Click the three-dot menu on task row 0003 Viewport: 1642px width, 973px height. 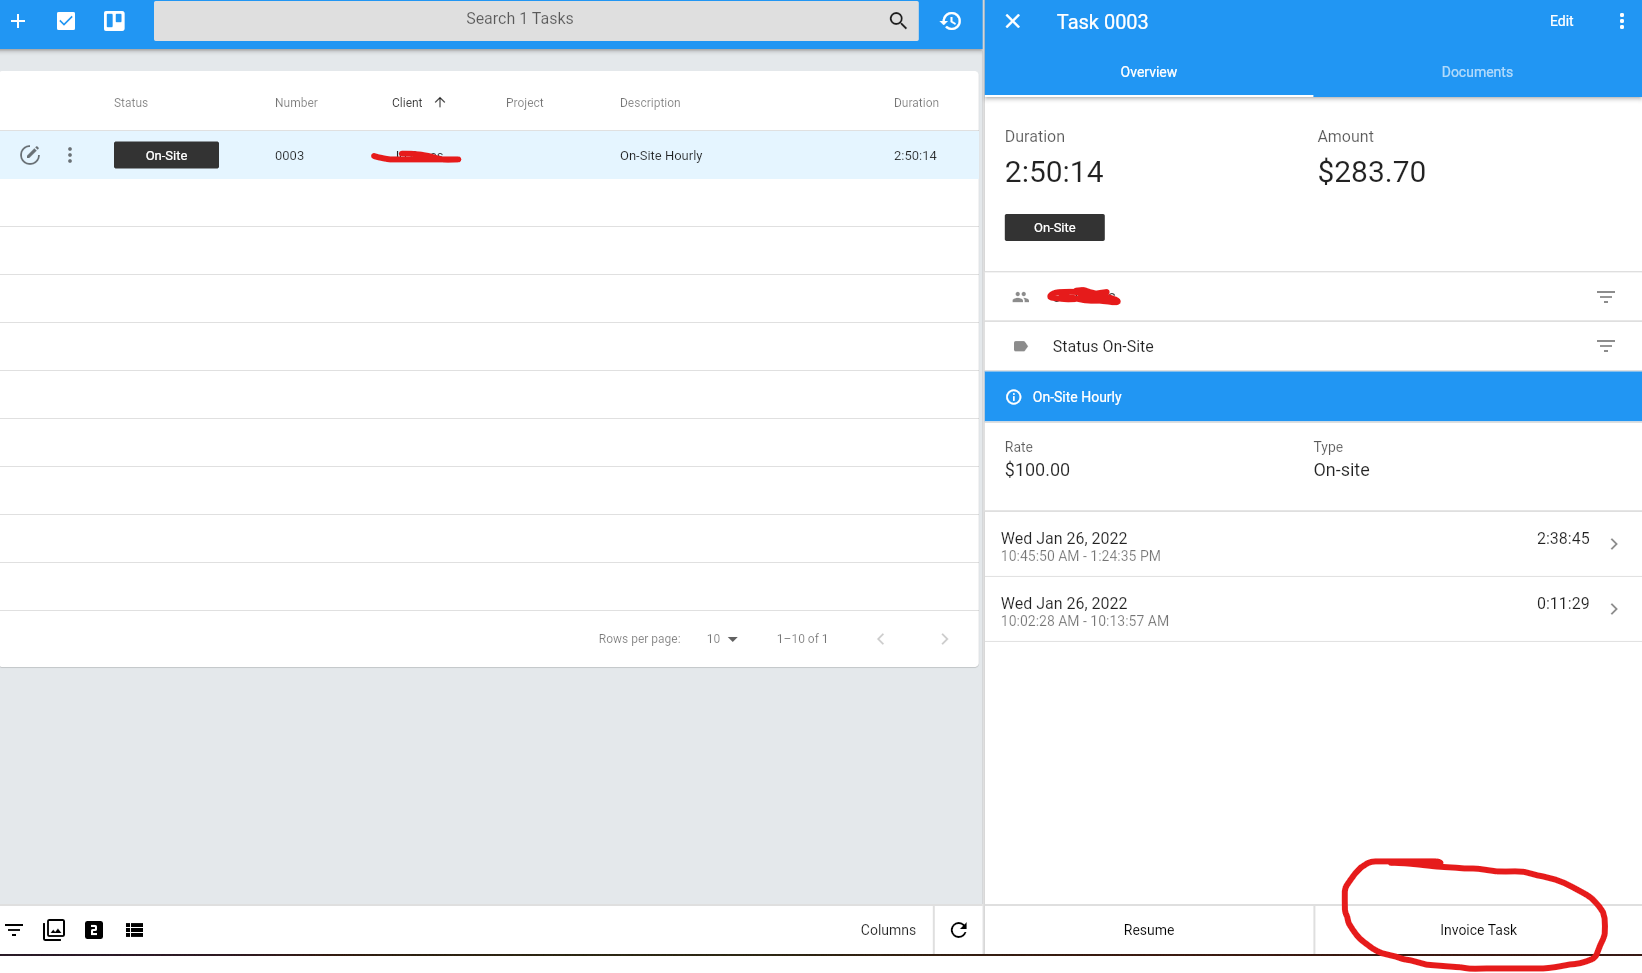(x=70, y=155)
